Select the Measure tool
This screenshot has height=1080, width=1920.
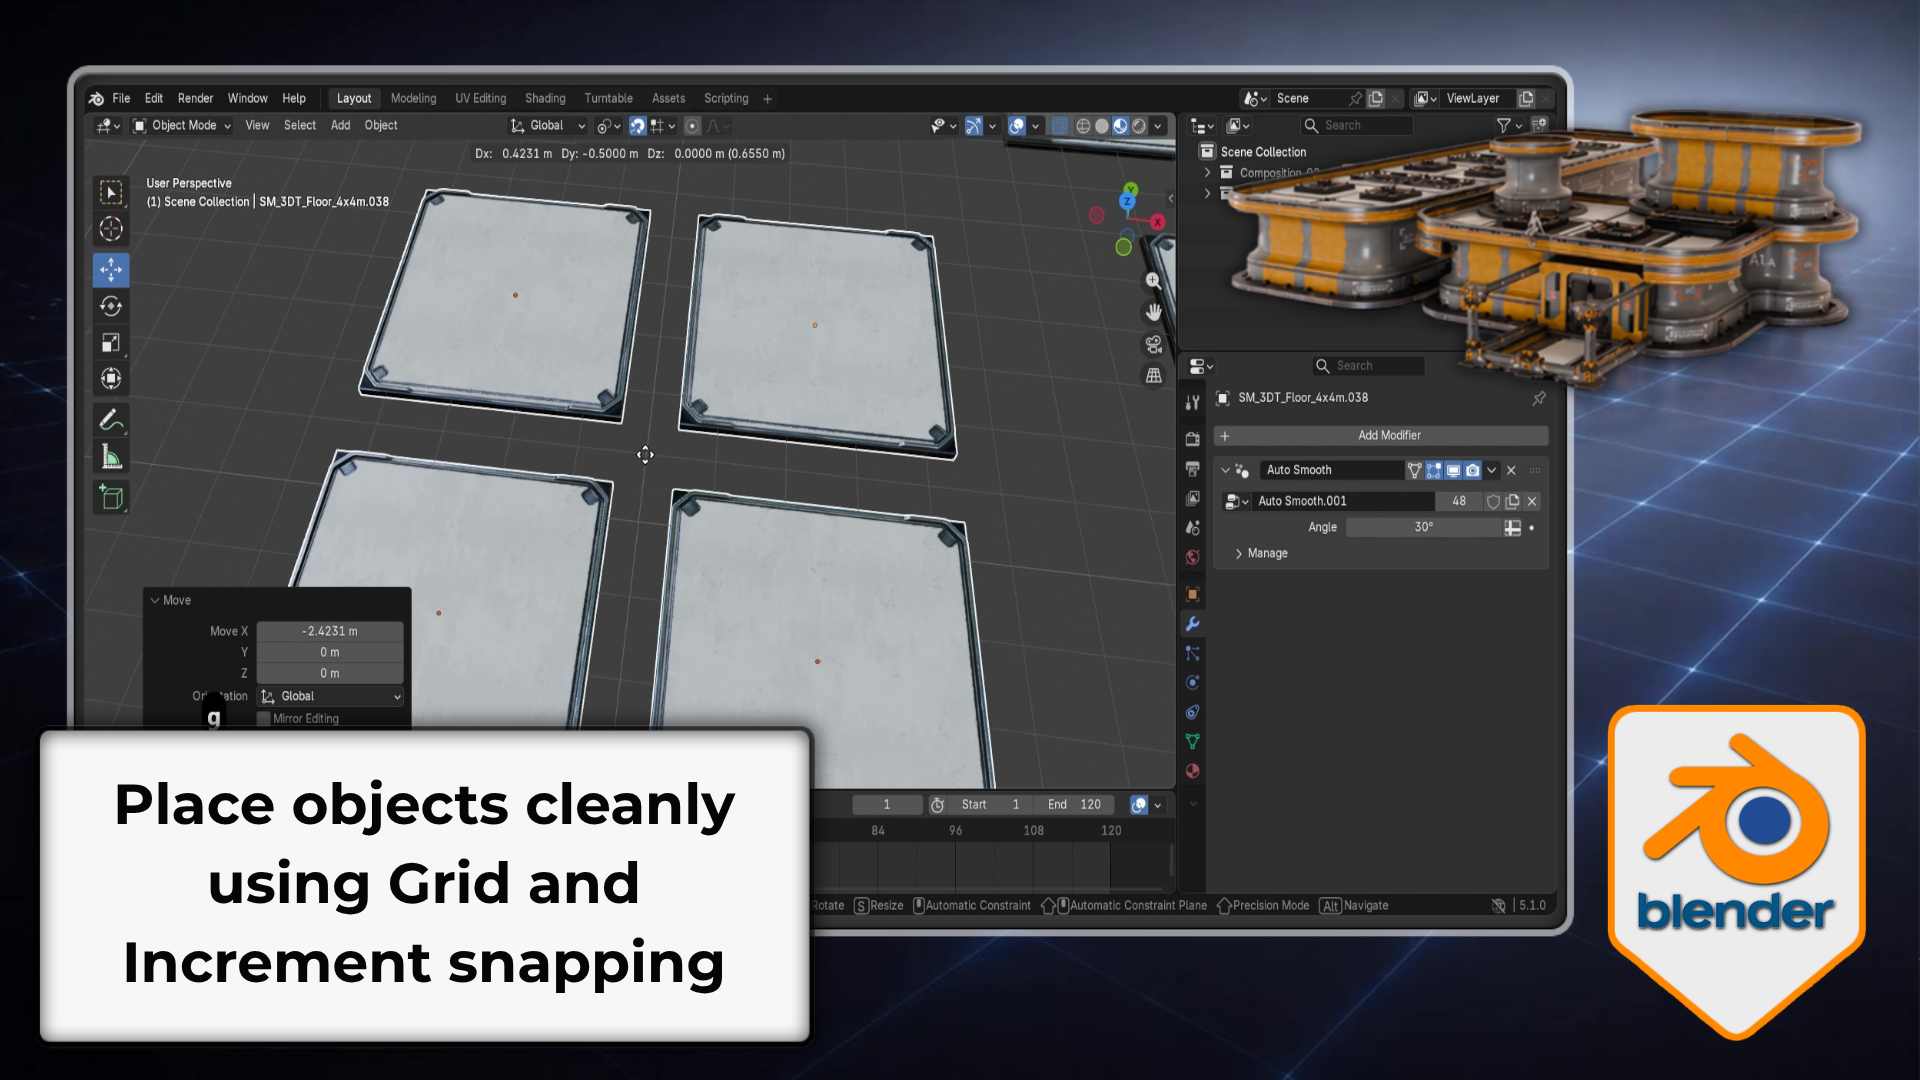coord(111,458)
